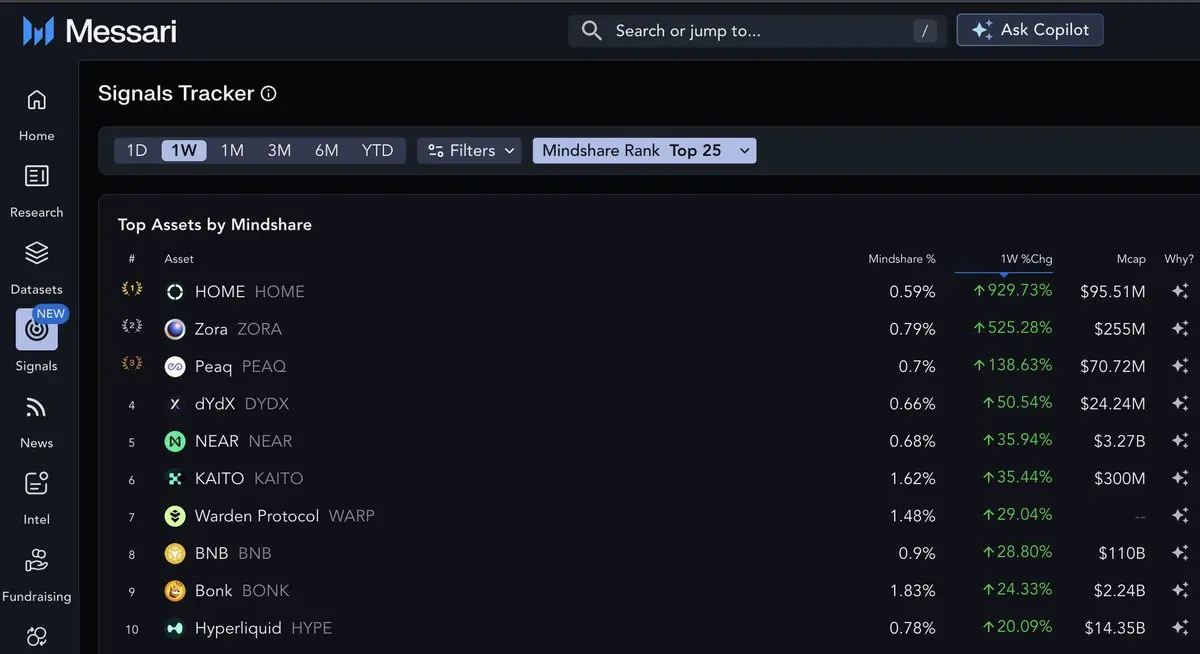Click the Zora asset logo
1200x654 pixels.
tap(175, 329)
